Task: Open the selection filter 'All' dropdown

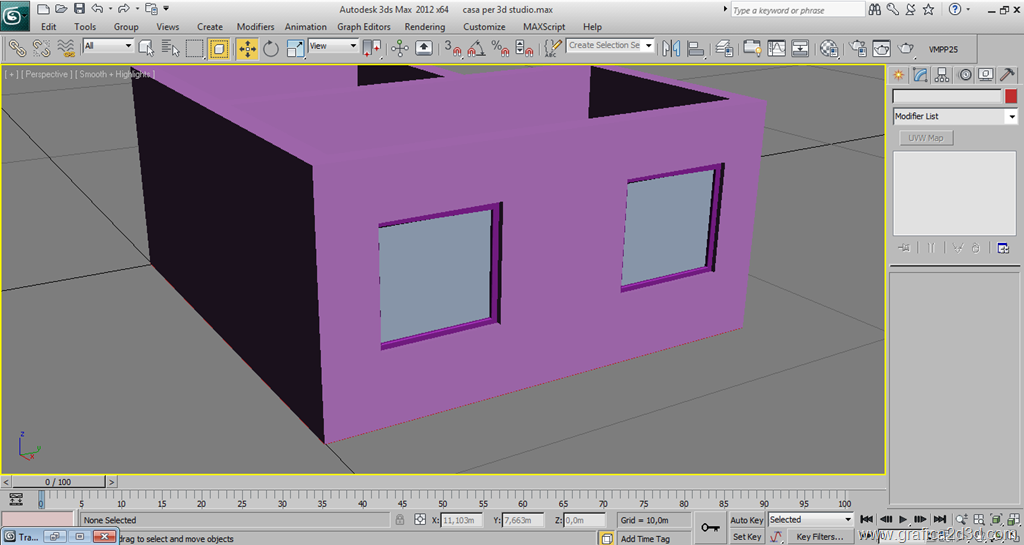Action: (108, 46)
